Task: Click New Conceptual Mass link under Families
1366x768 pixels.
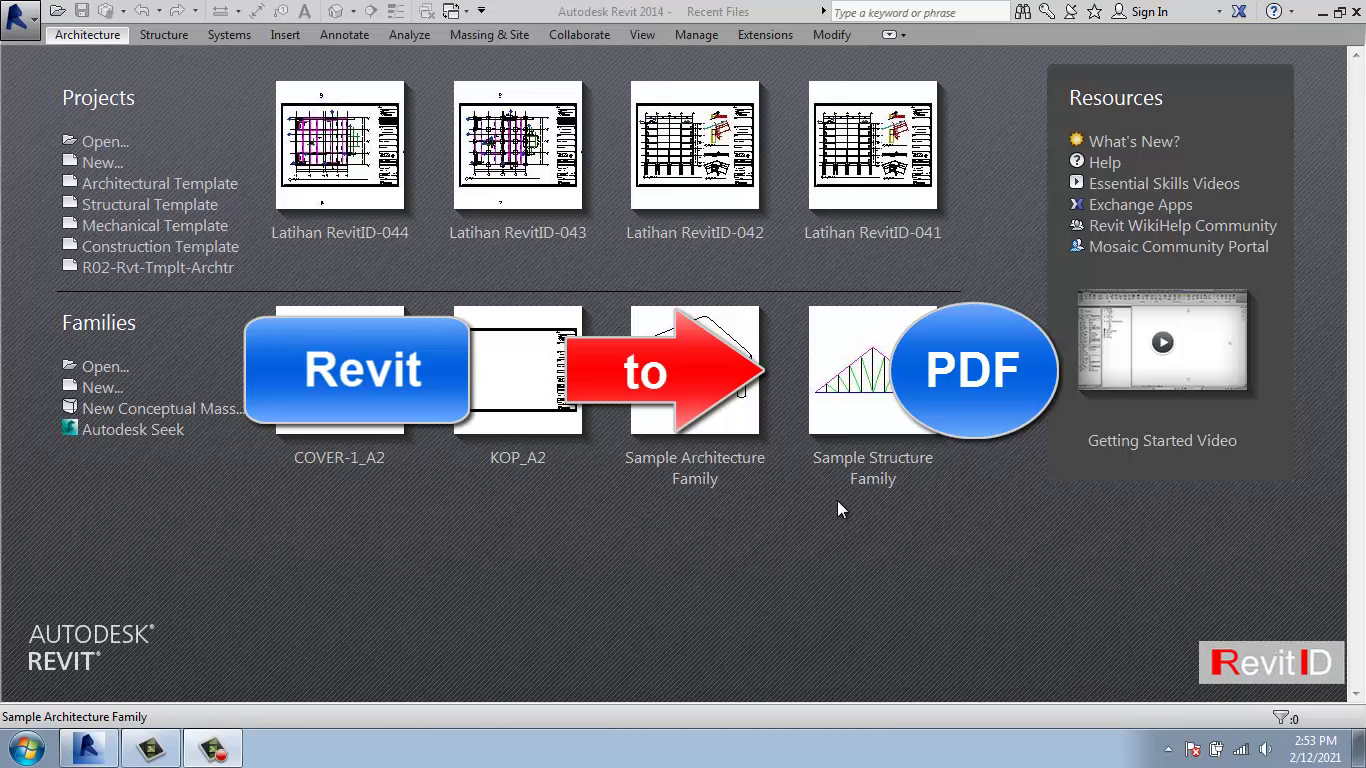Action: point(163,408)
